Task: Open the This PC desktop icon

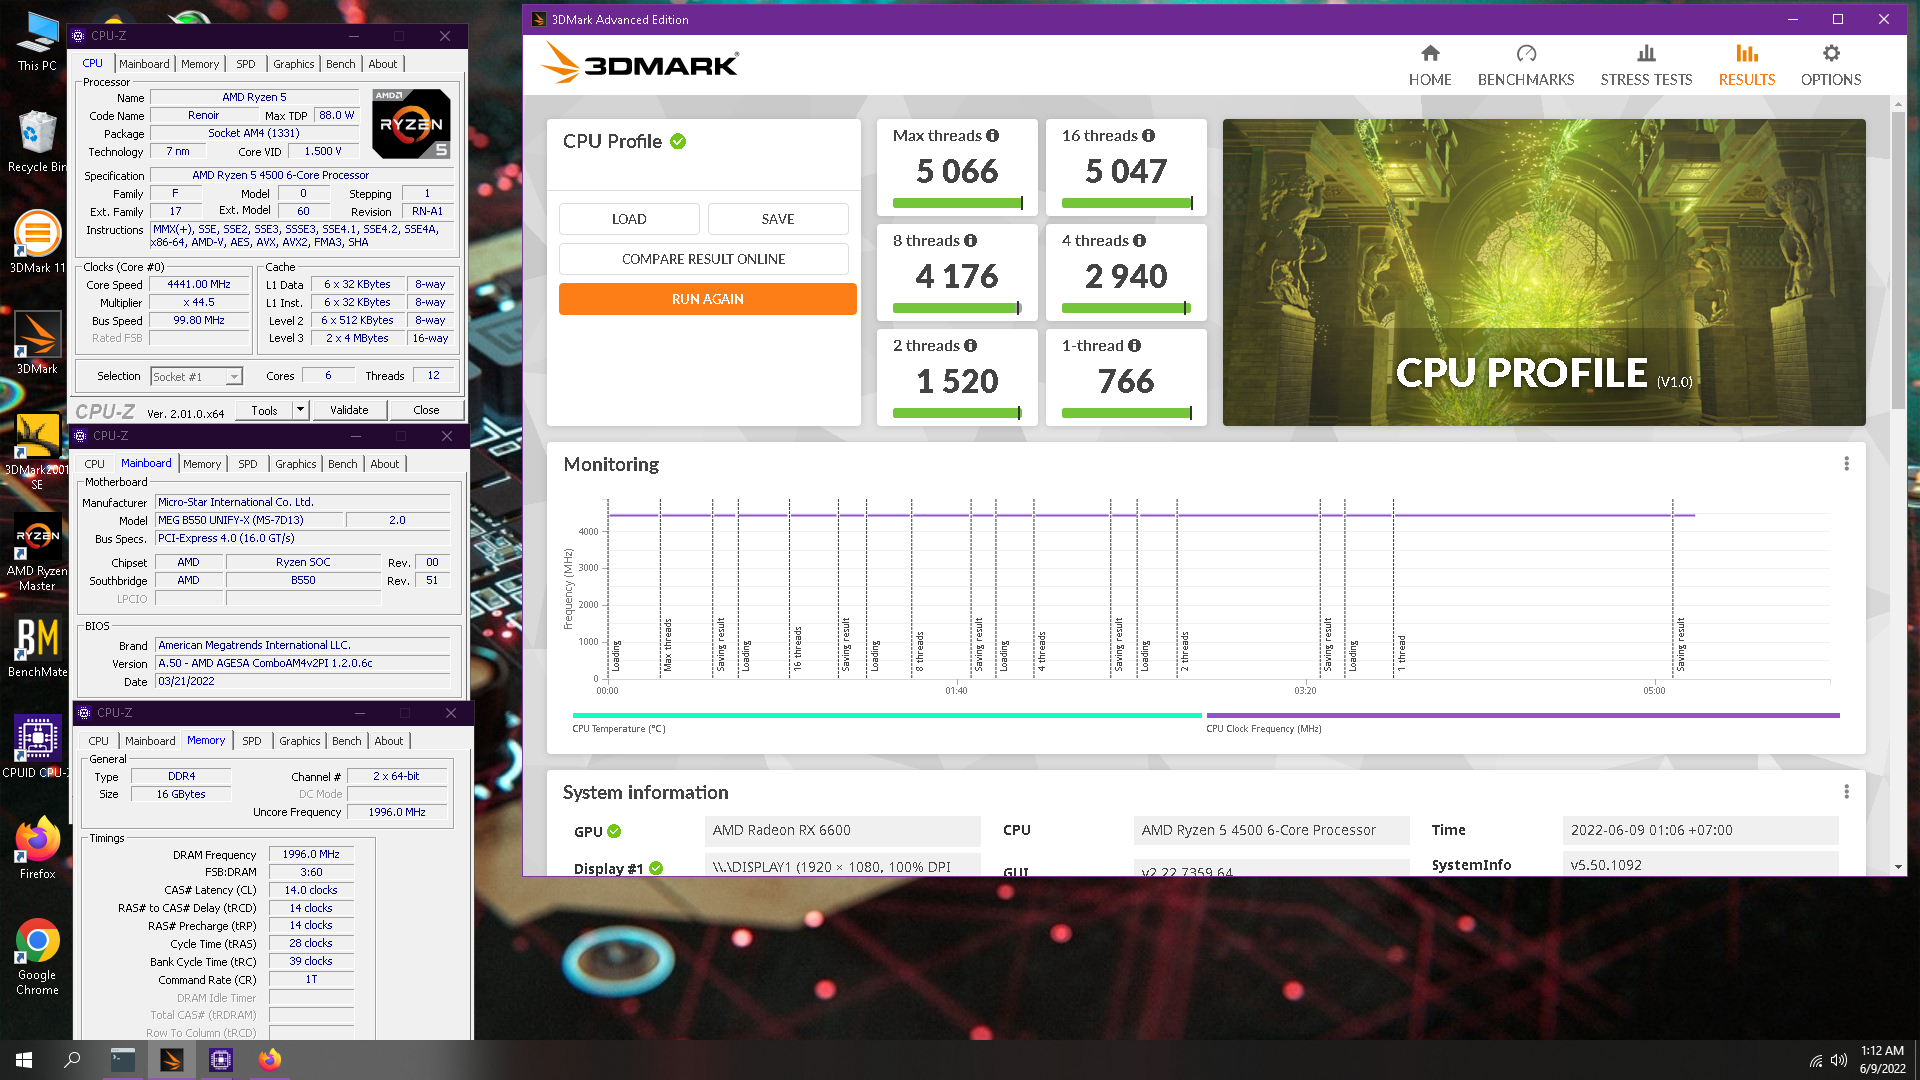Action: pos(37,41)
